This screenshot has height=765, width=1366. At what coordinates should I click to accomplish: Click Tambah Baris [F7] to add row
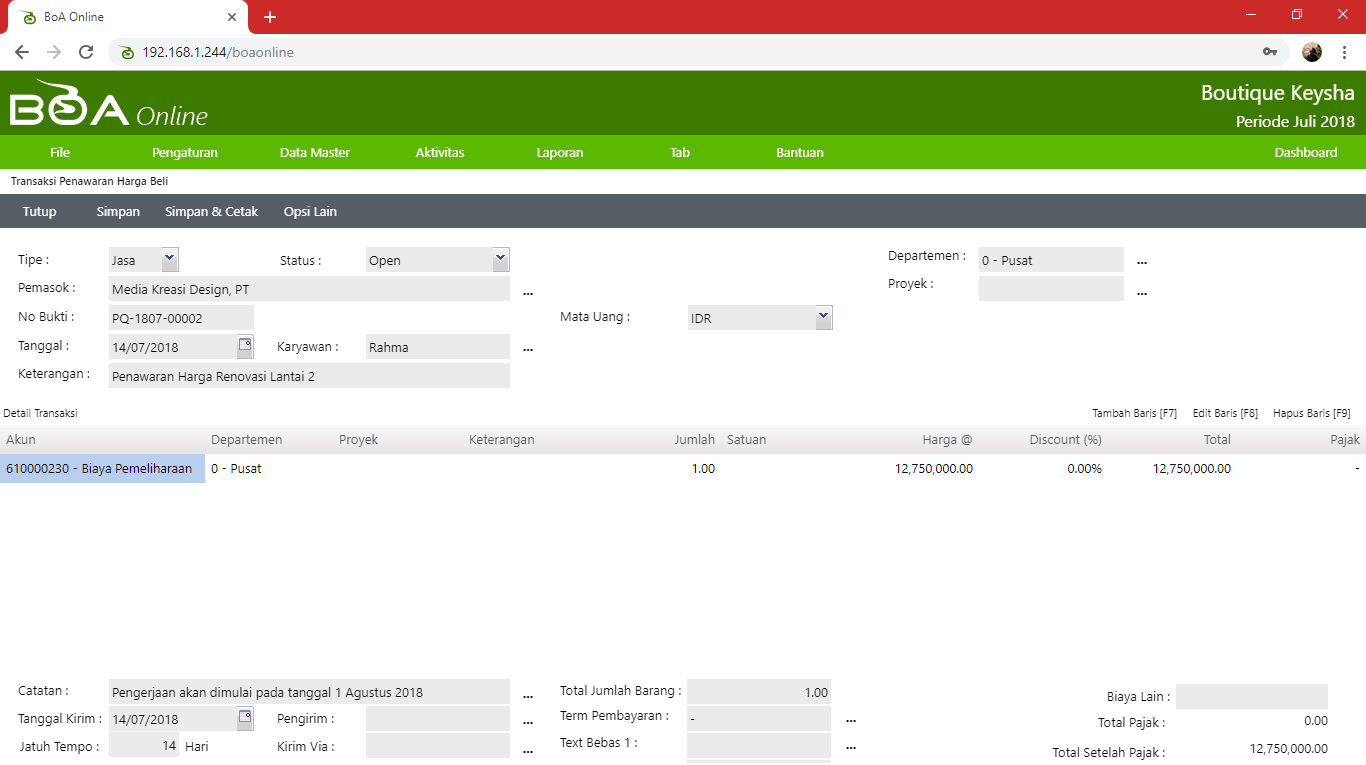coord(1134,413)
